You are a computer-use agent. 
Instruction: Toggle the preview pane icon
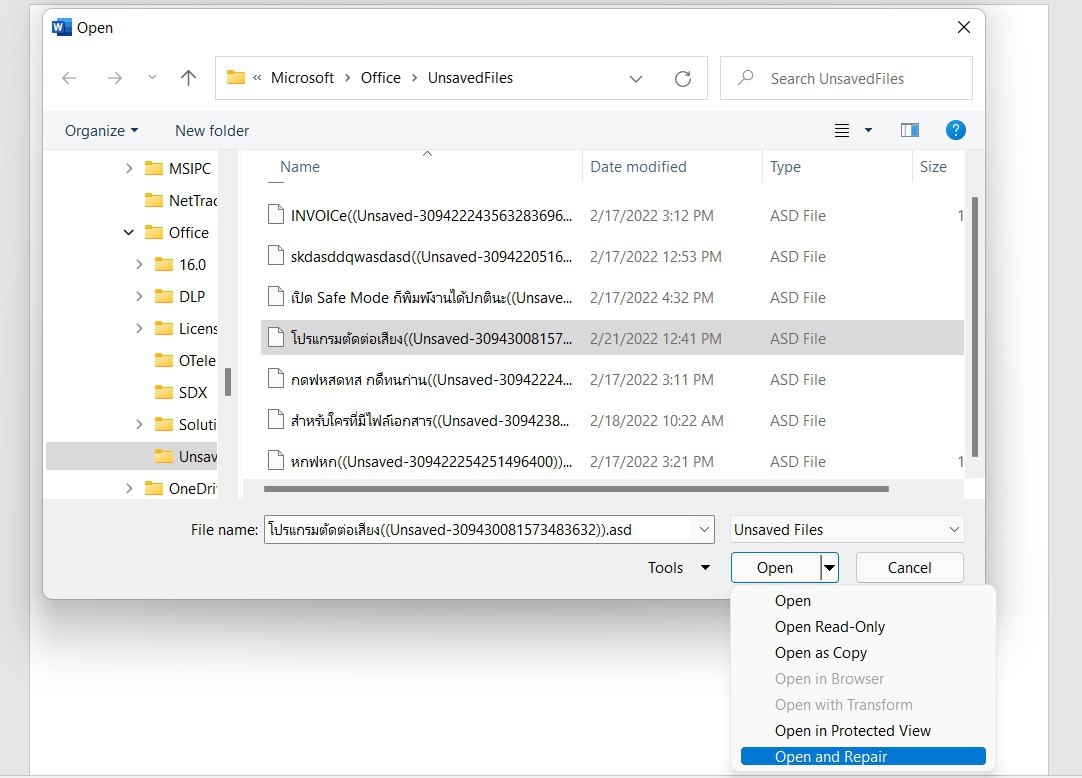(x=909, y=130)
